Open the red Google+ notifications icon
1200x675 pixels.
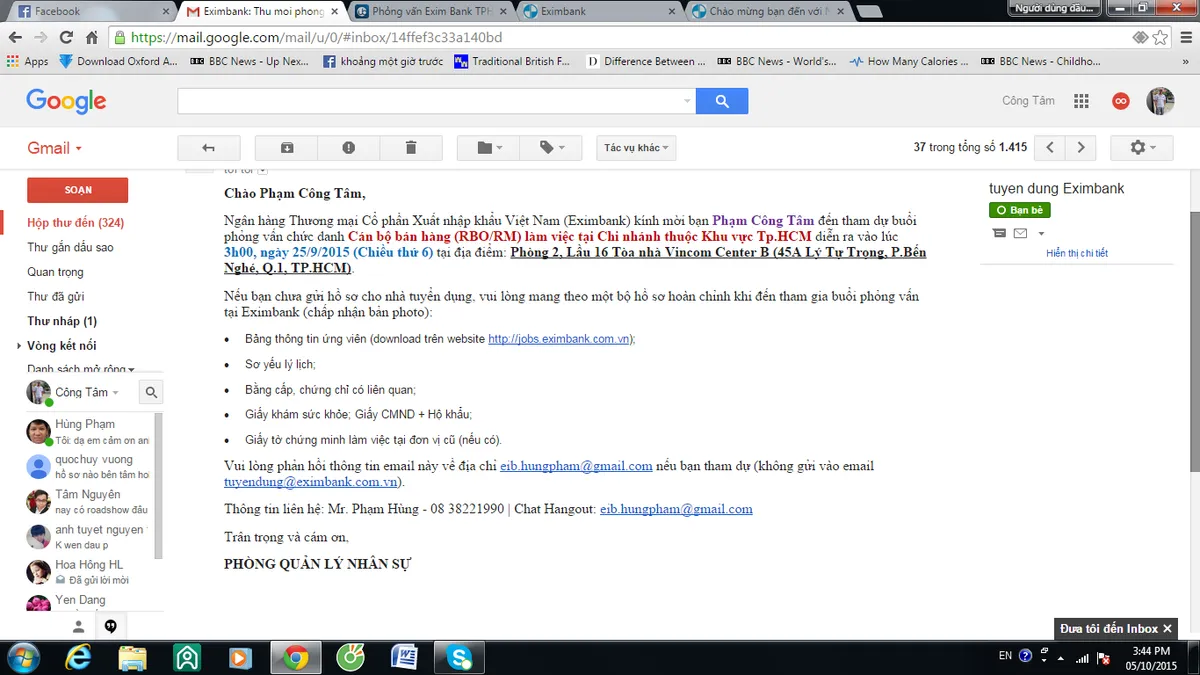(1121, 101)
